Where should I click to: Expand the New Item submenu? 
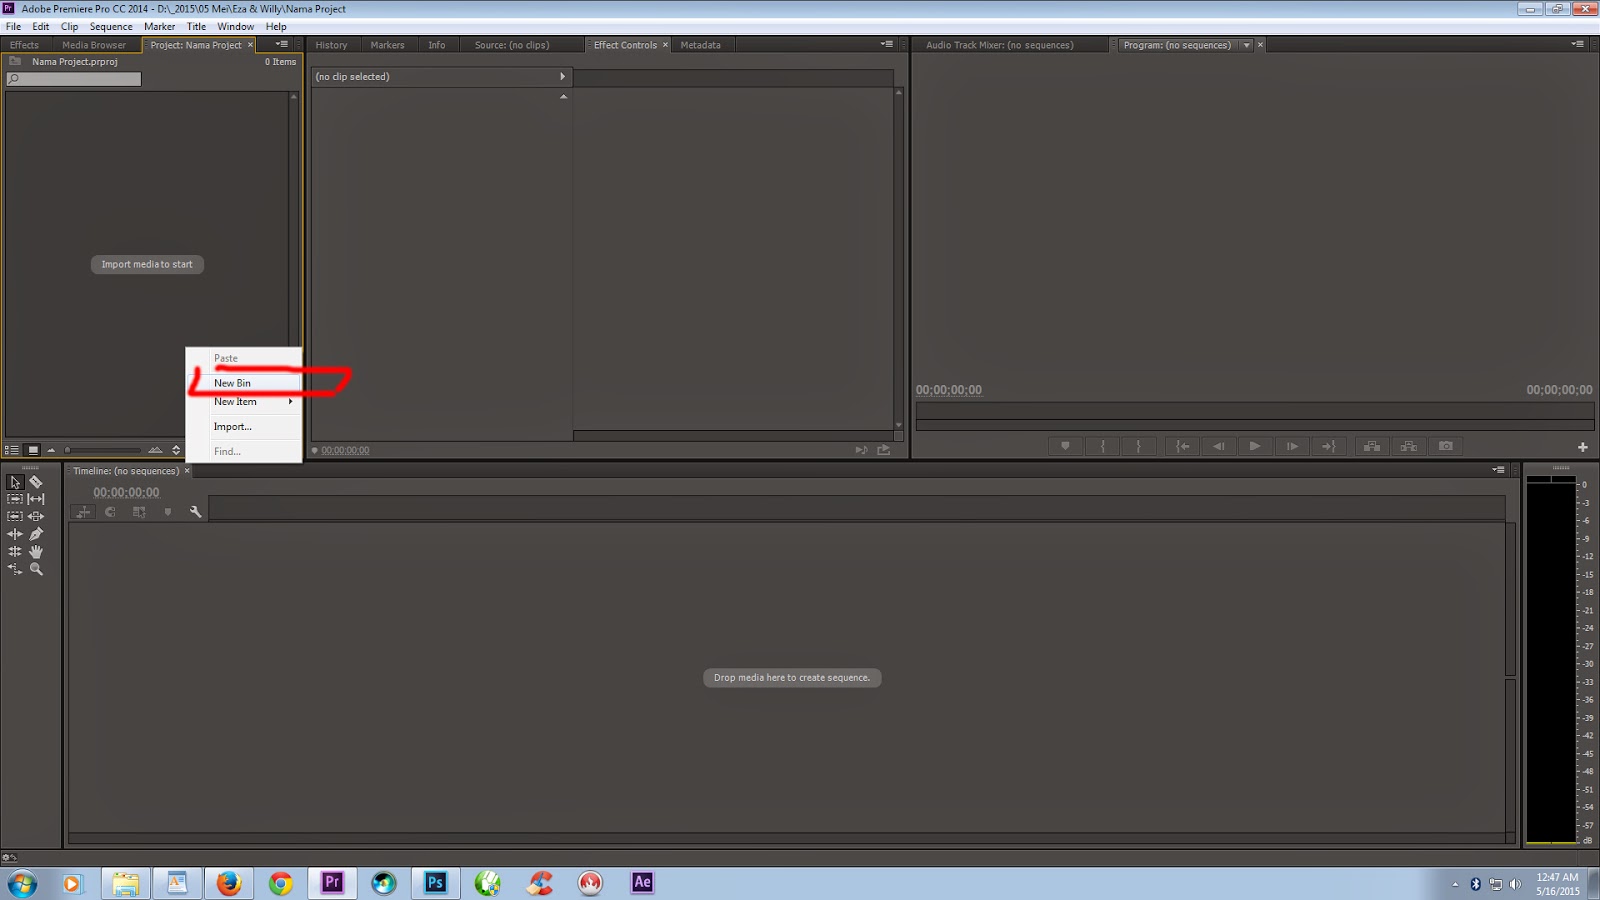[x=237, y=402]
